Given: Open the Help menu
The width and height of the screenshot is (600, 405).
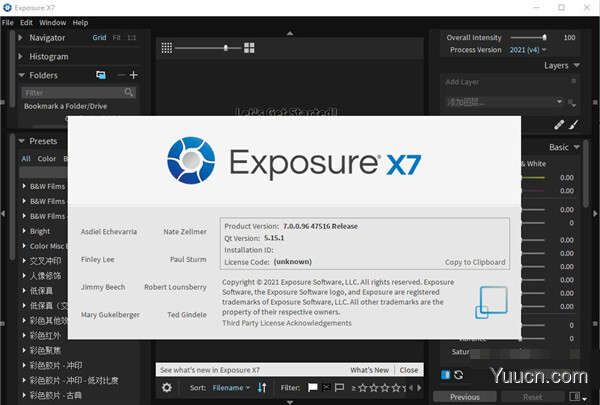Looking at the screenshot, I should [80, 23].
